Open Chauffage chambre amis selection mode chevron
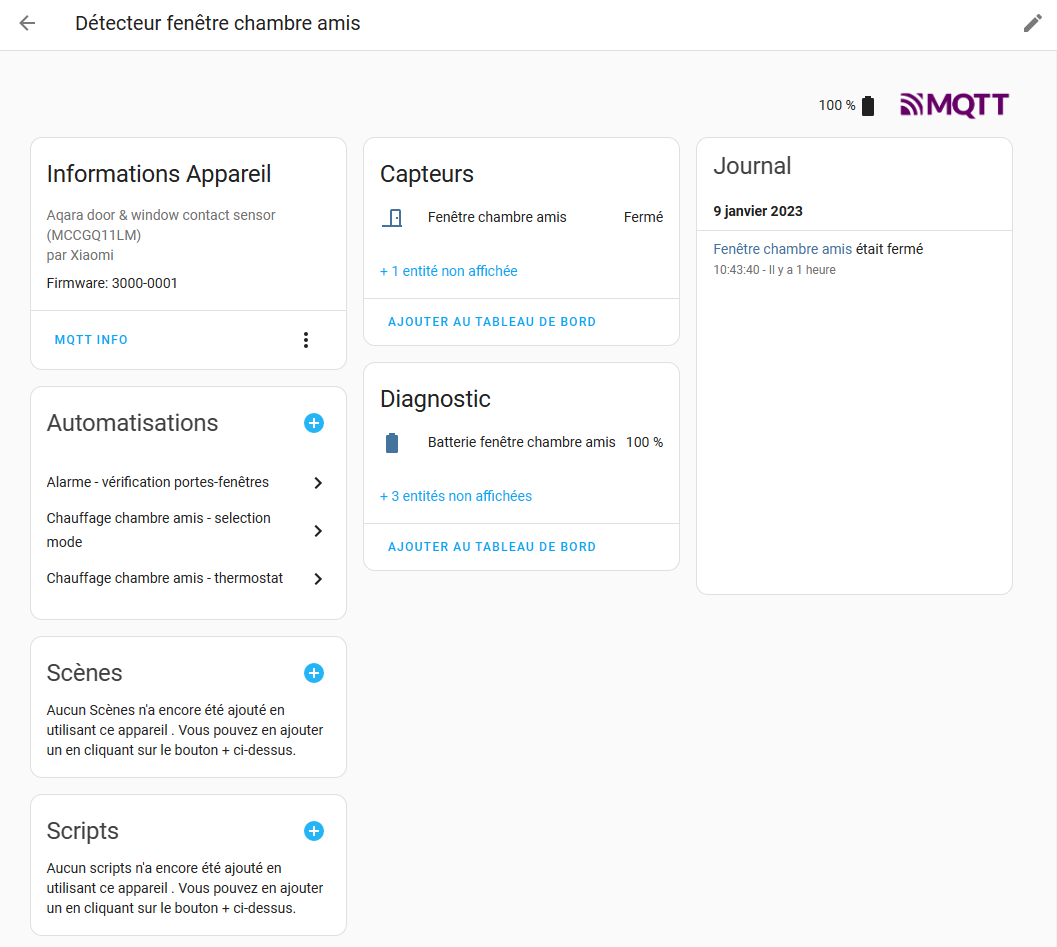1057x947 pixels. [318, 531]
